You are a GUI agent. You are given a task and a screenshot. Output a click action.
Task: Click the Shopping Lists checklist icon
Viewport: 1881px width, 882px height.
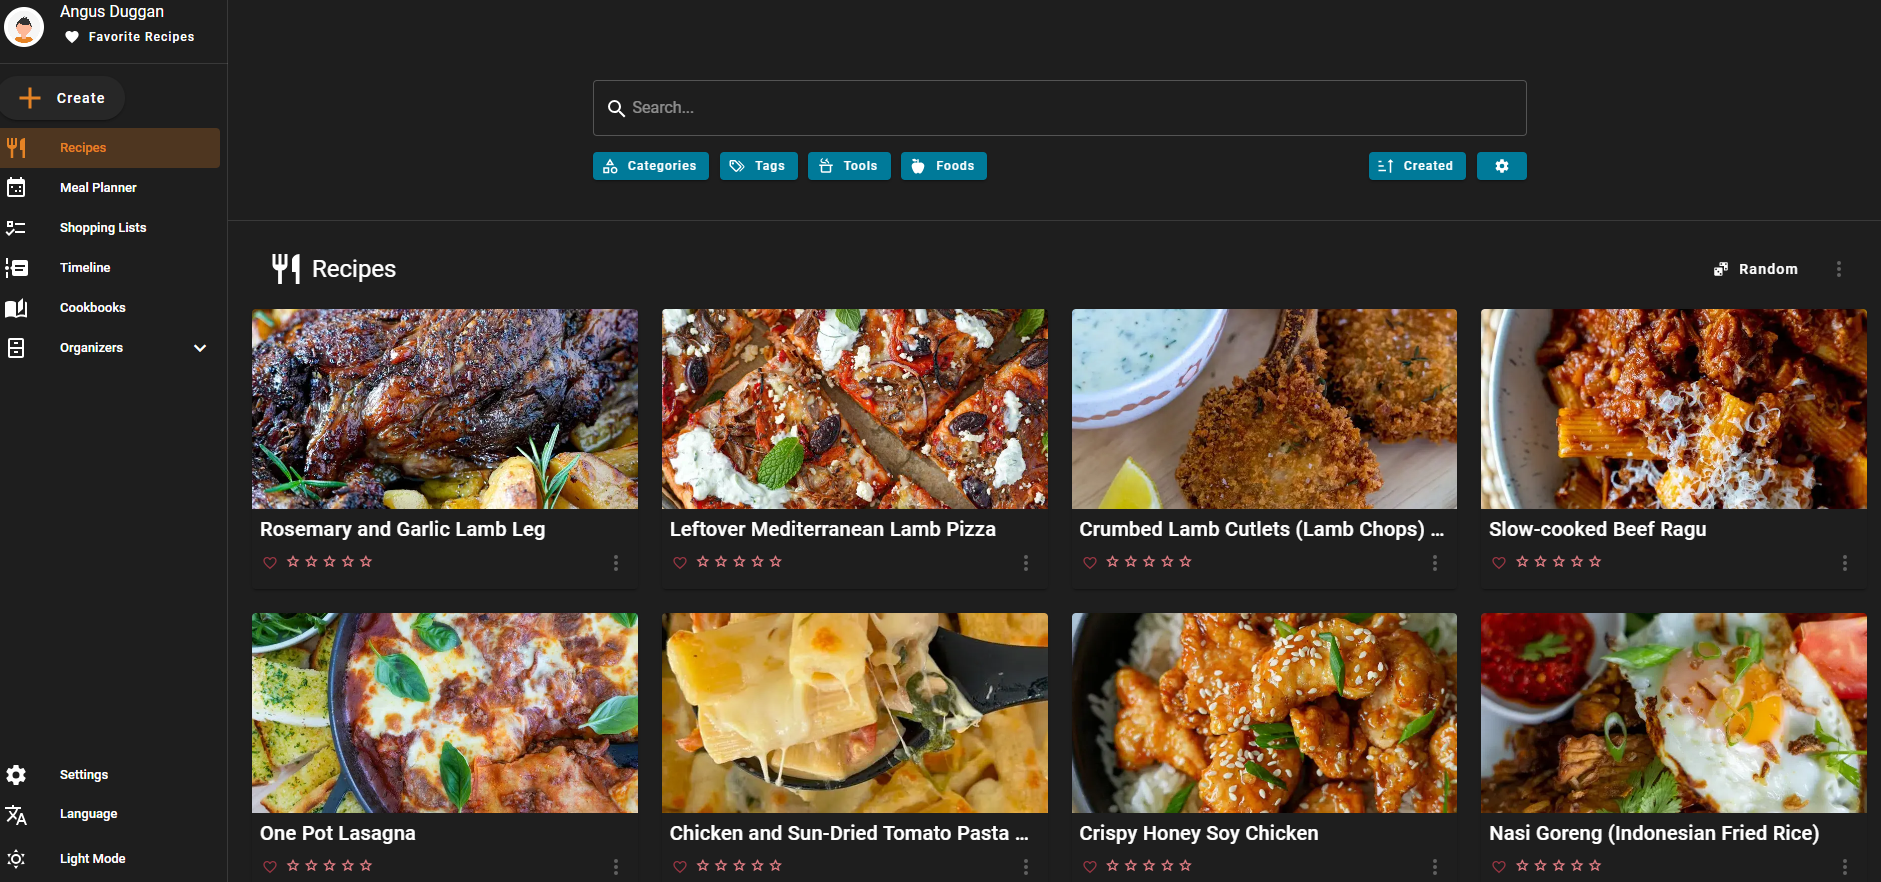16,228
